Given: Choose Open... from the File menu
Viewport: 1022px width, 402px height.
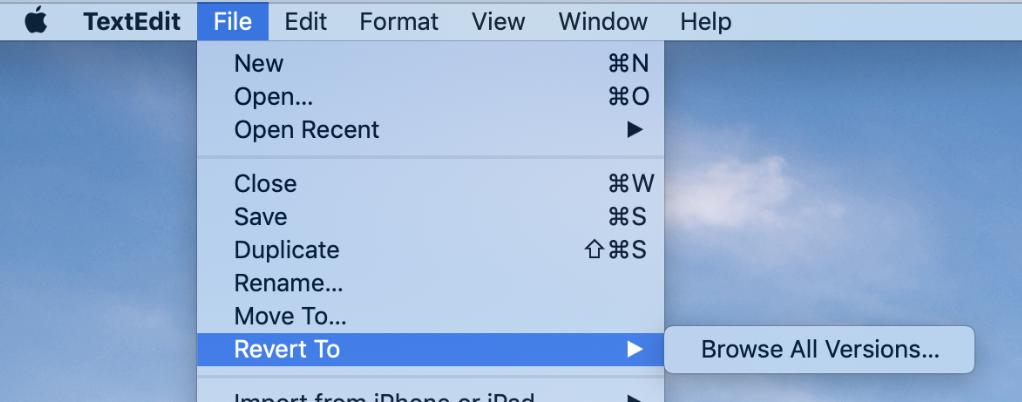Looking at the screenshot, I should click(x=430, y=97).
